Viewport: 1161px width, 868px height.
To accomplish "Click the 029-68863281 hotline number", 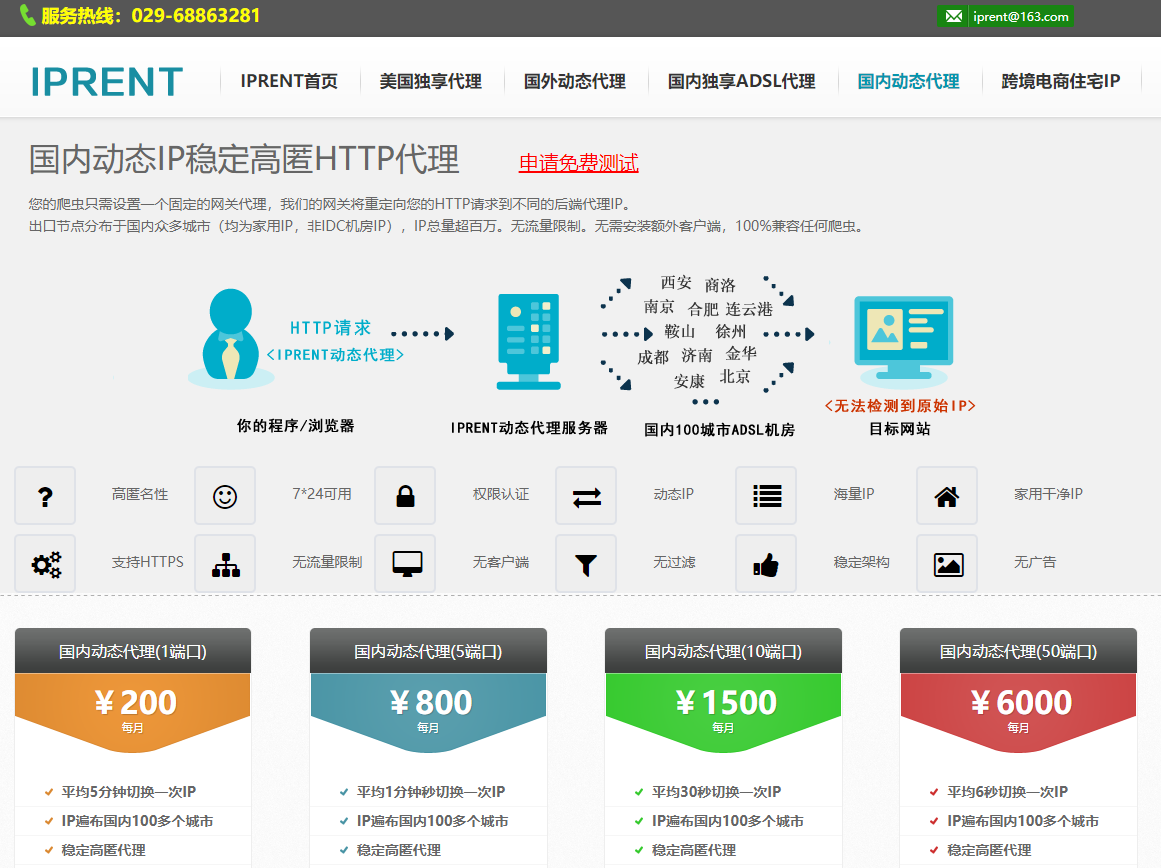I will (195, 16).
